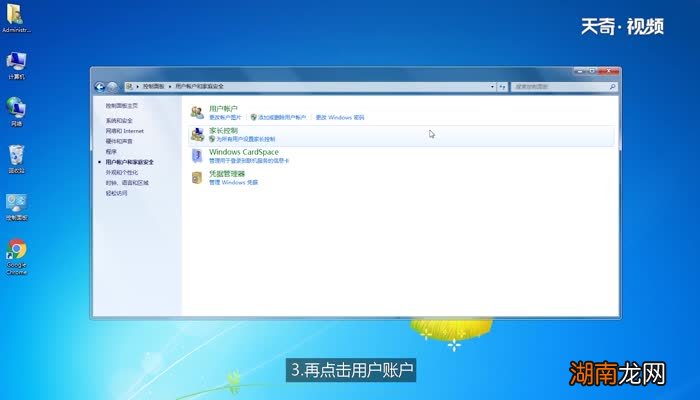Open the Google Chrome desktop shortcut

(x=17, y=257)
